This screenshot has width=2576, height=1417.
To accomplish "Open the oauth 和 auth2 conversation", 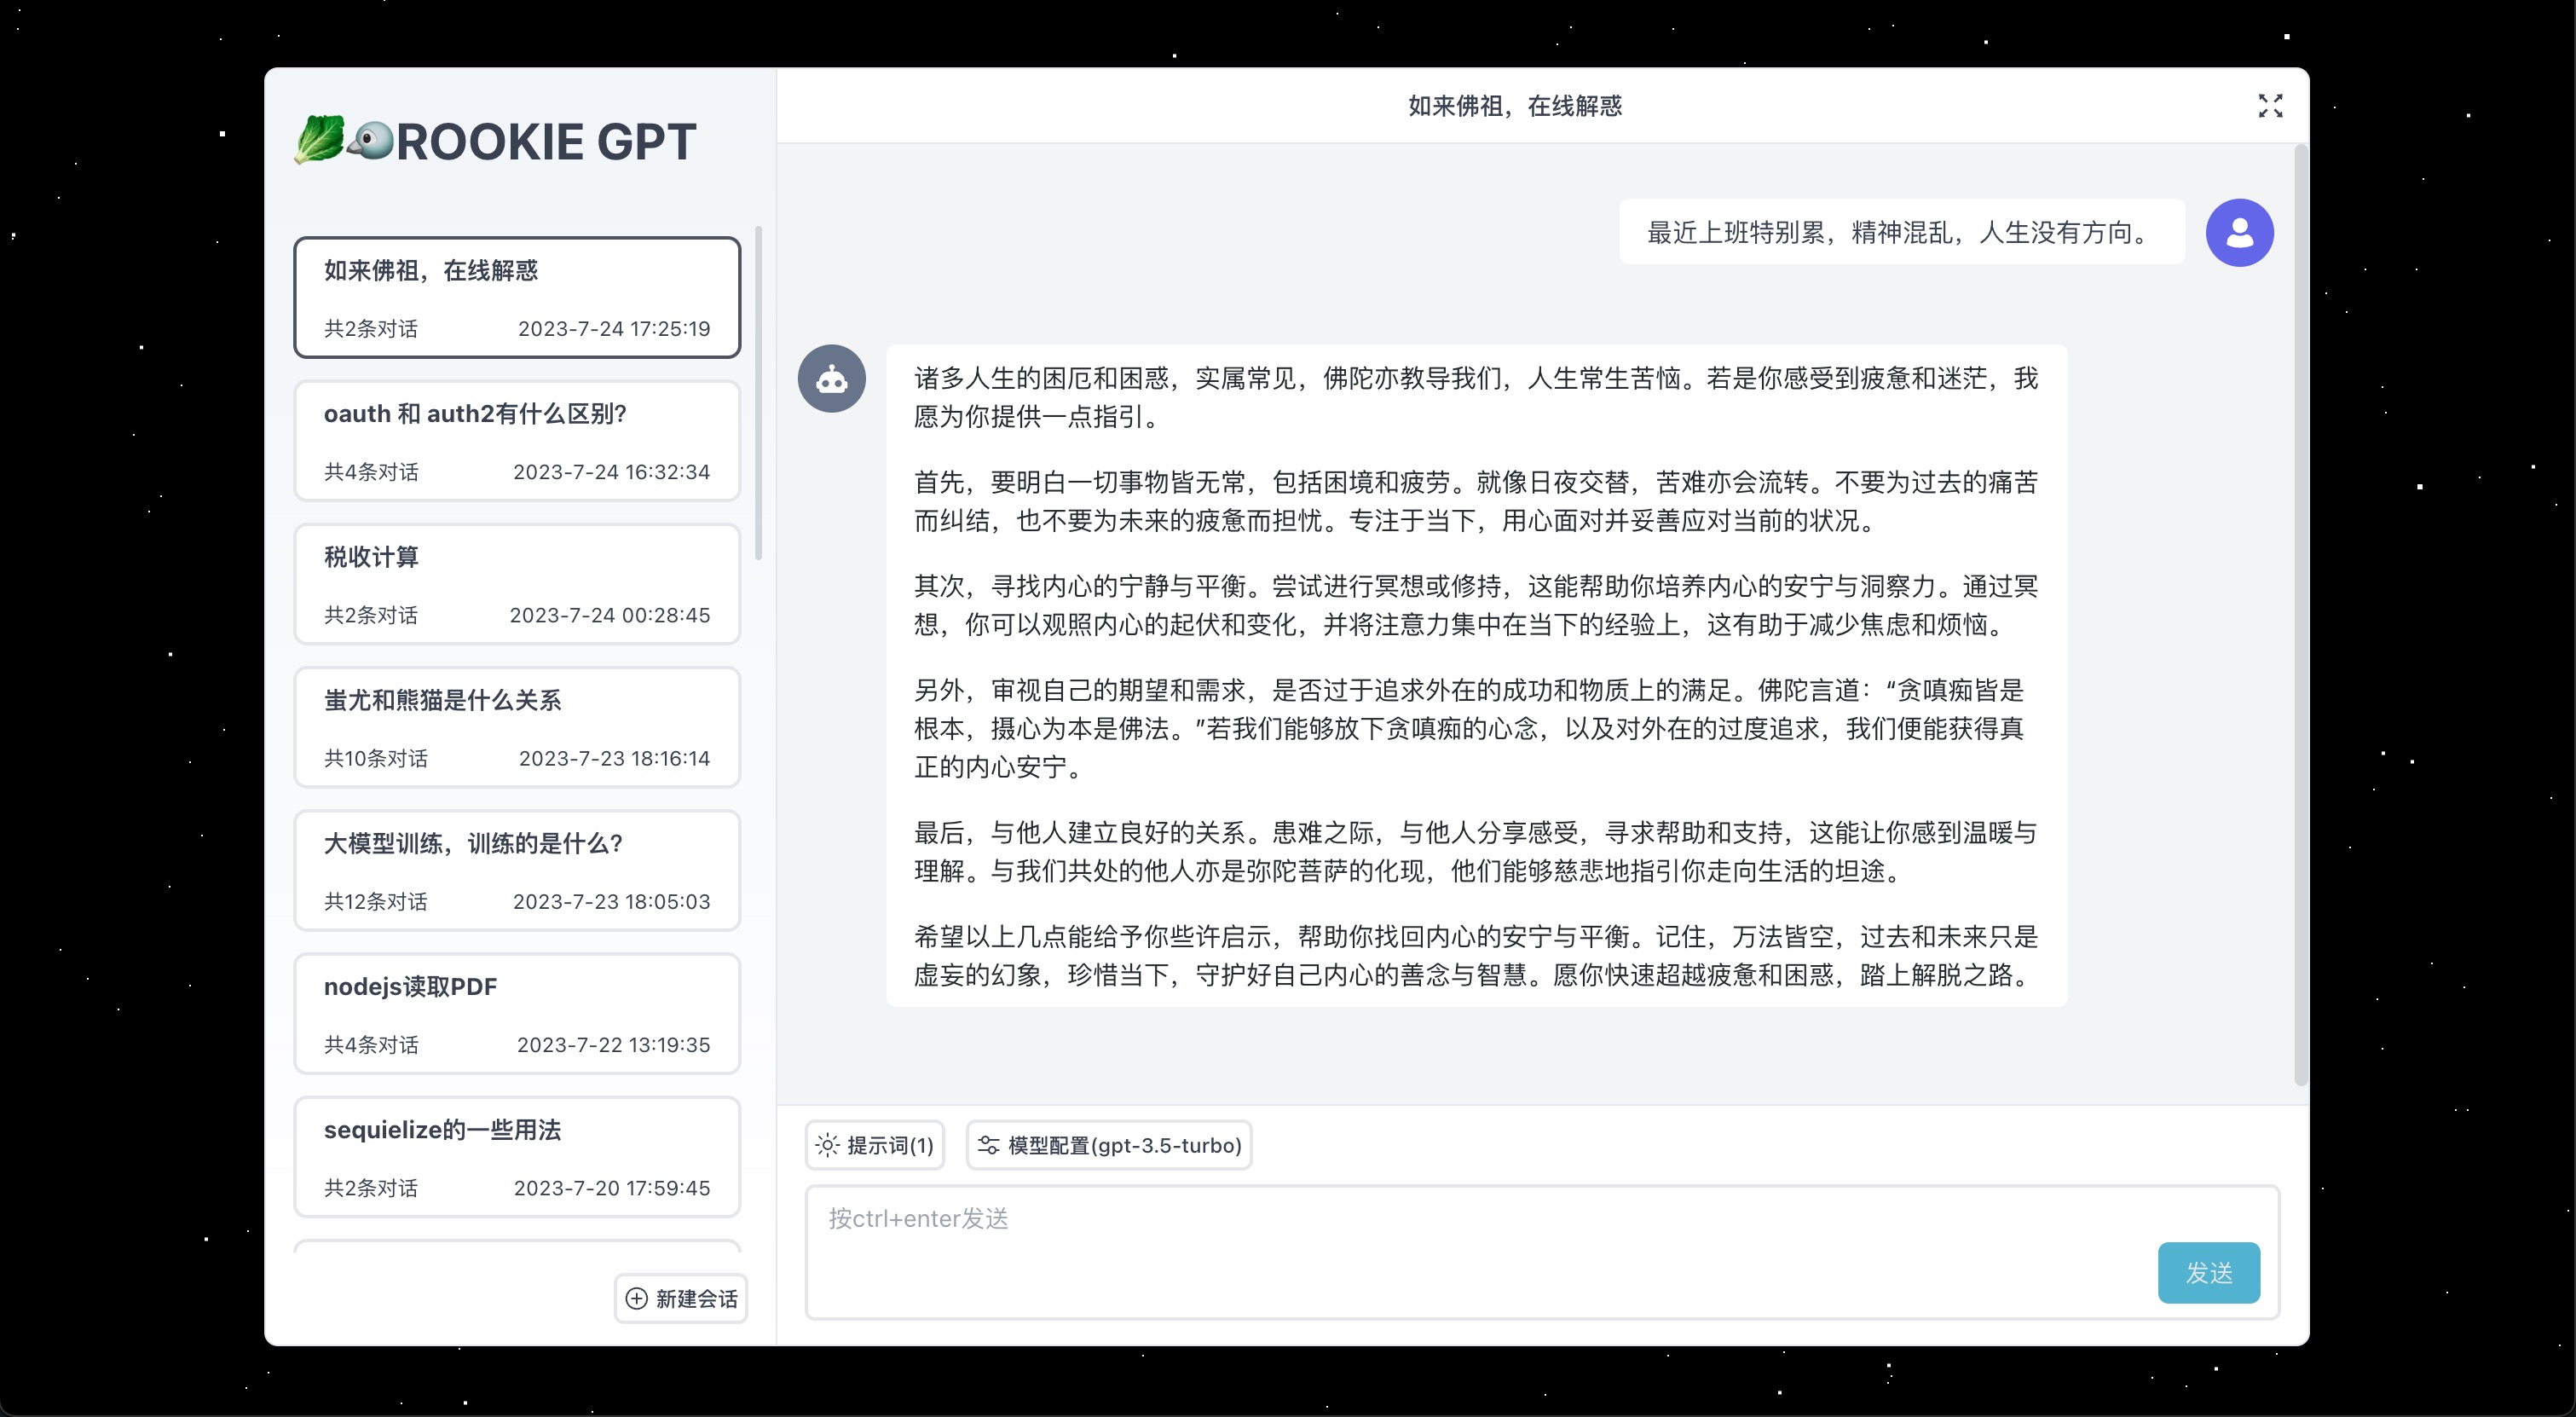I will point(517,441).
